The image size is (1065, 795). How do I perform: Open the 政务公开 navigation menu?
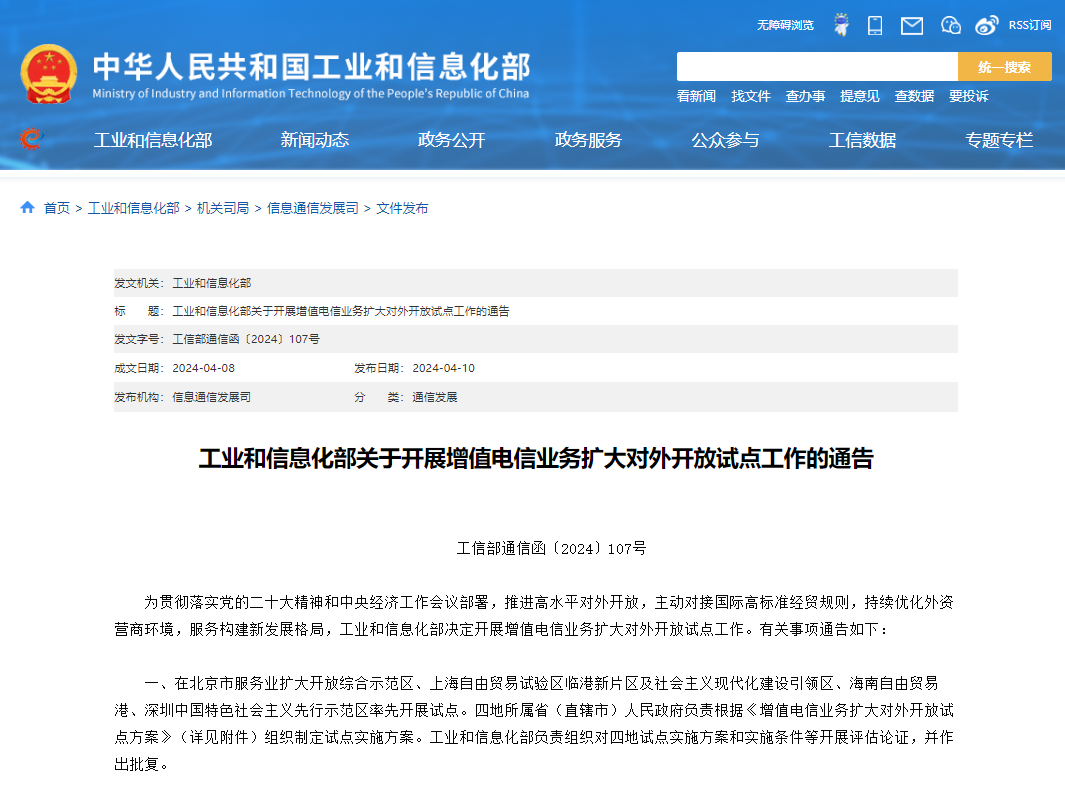(x=451, y=140)
